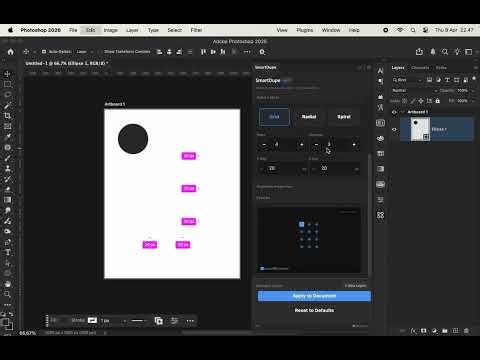Open the stroke line style dropdown
This screenshot has width=480, height=360.
point(140,321)
